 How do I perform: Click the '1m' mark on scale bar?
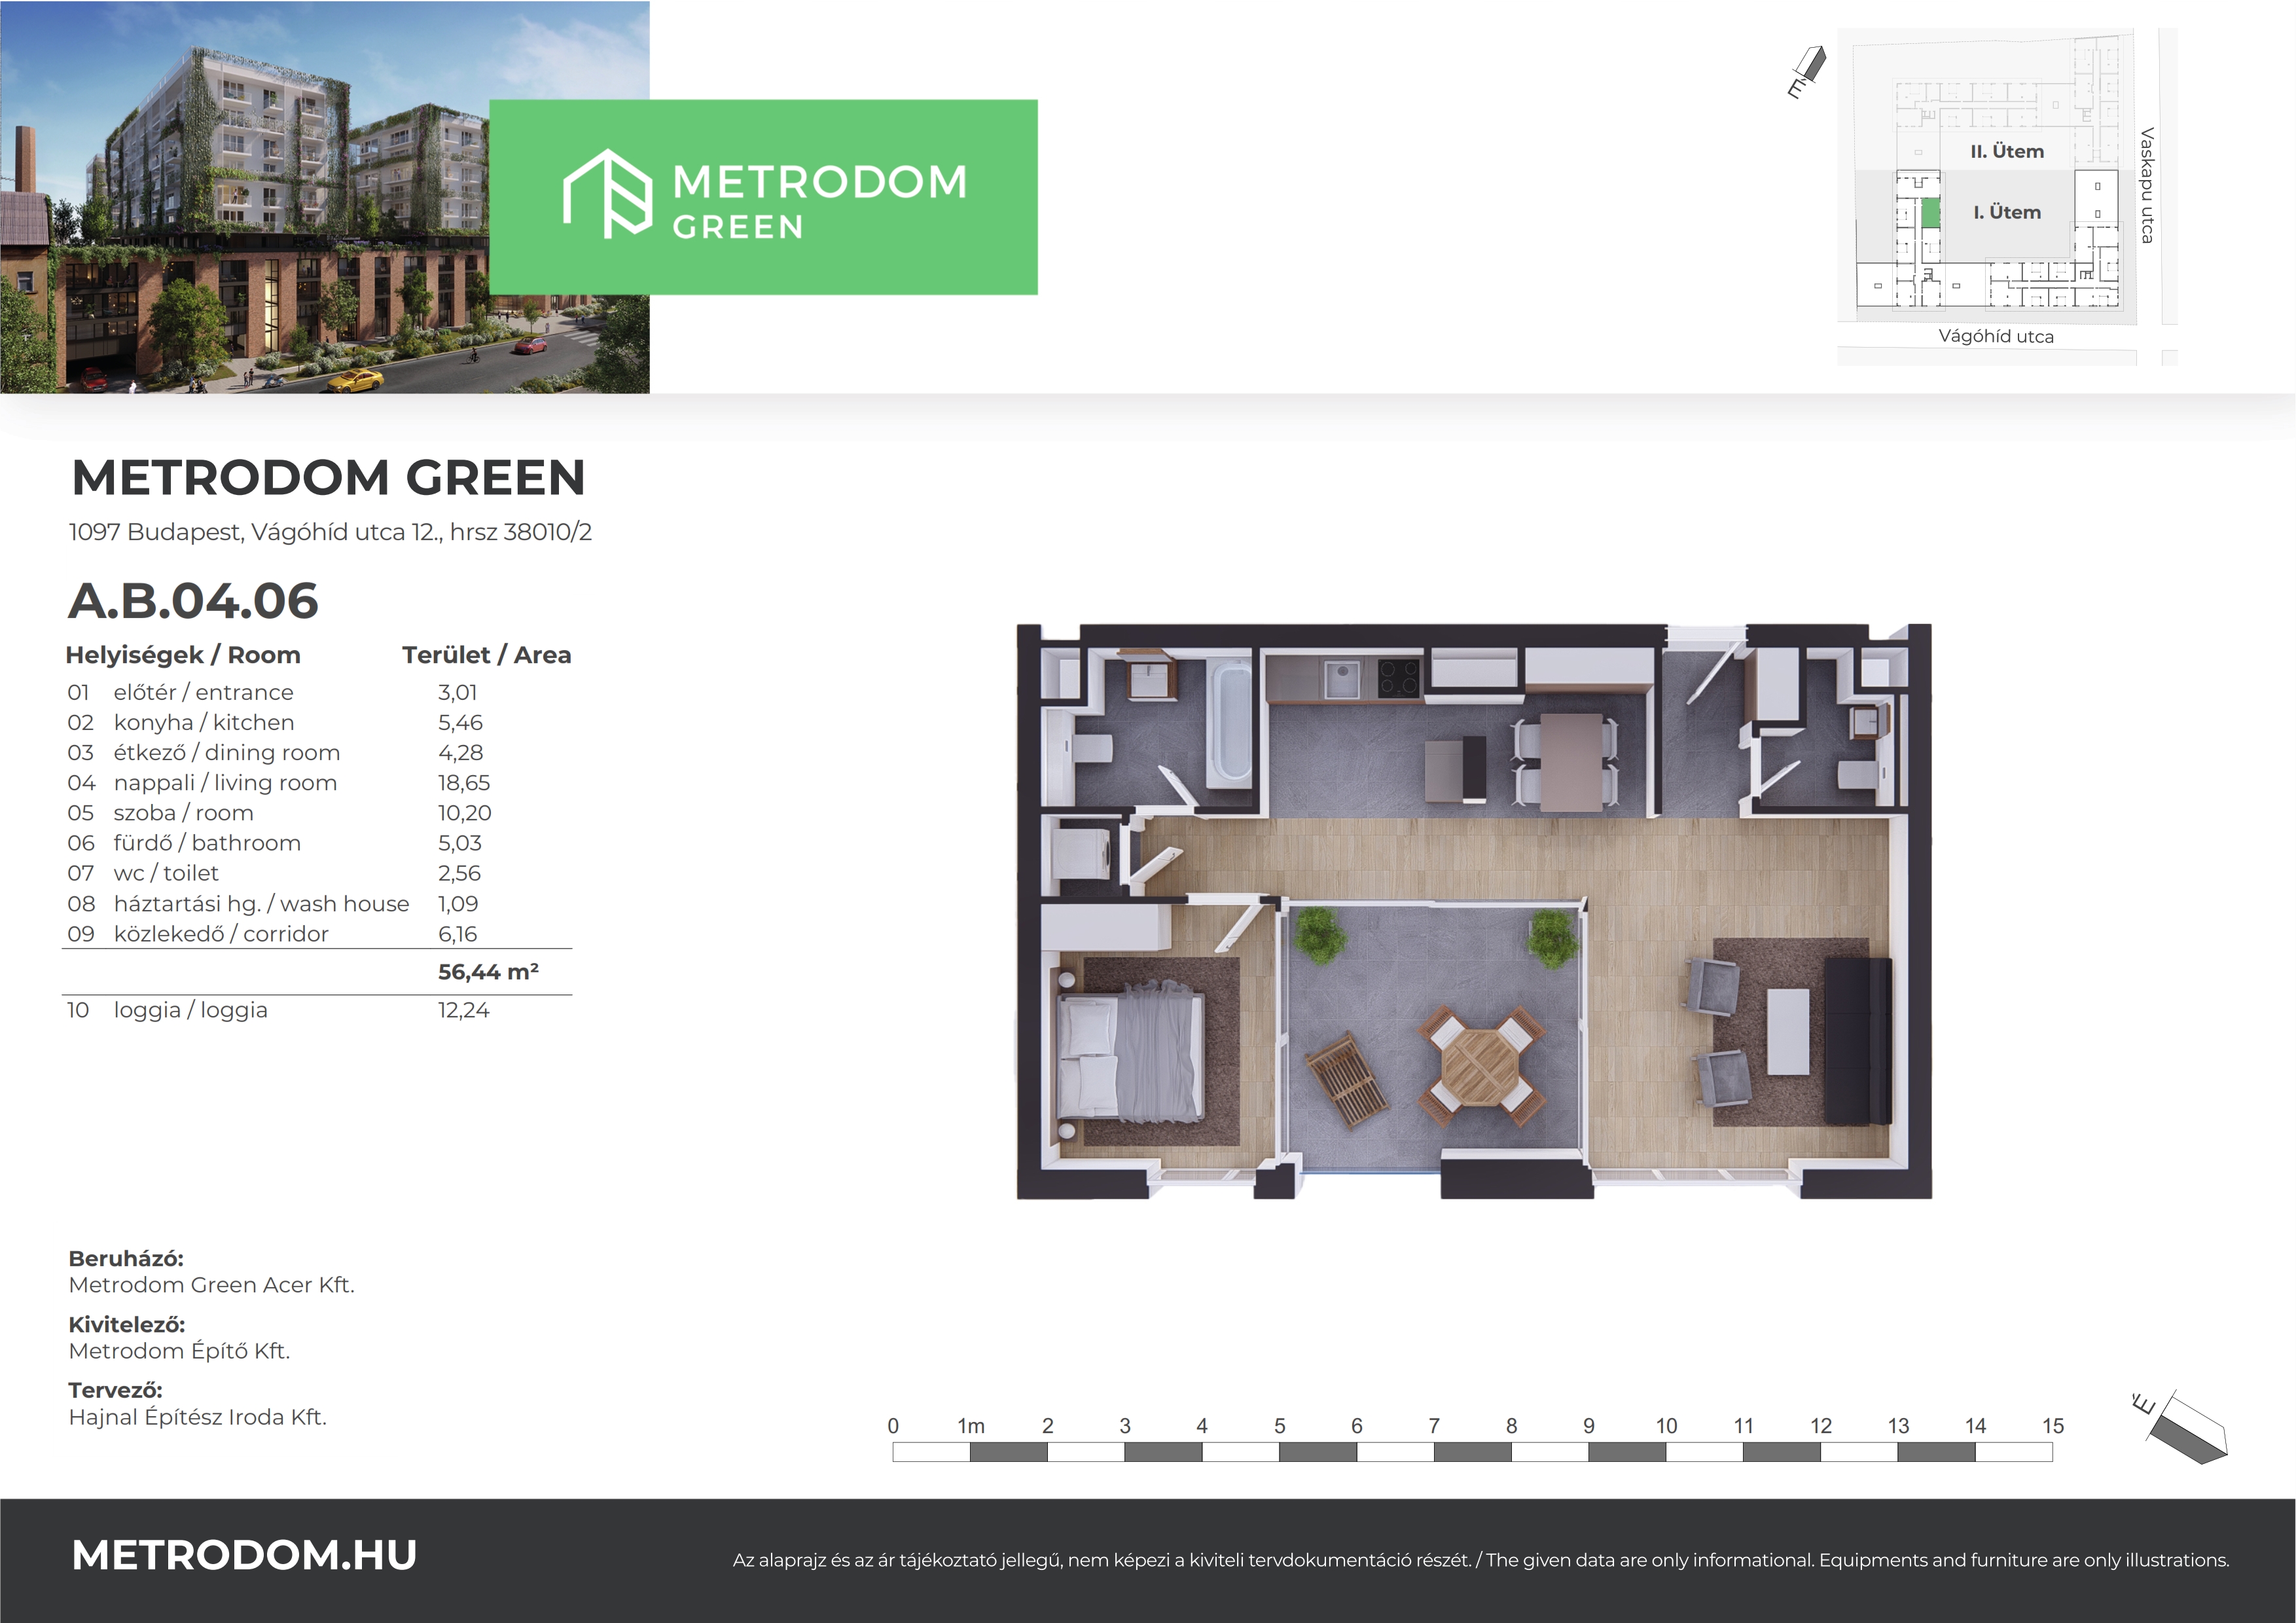tap(970, 1426)
